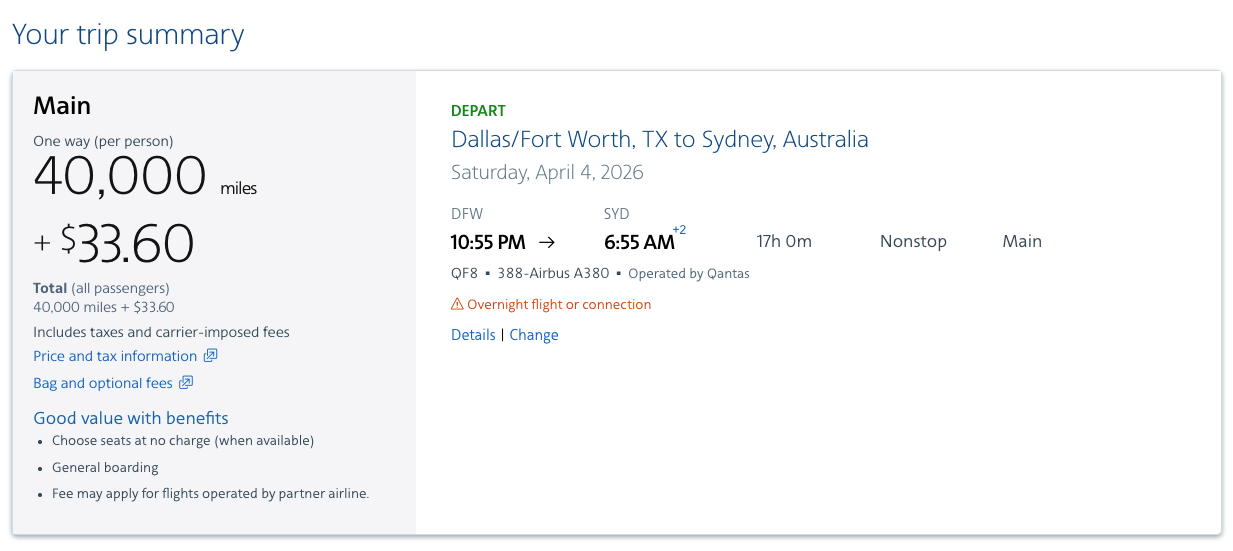Click the Total (all passengers) label

(101, 288)
